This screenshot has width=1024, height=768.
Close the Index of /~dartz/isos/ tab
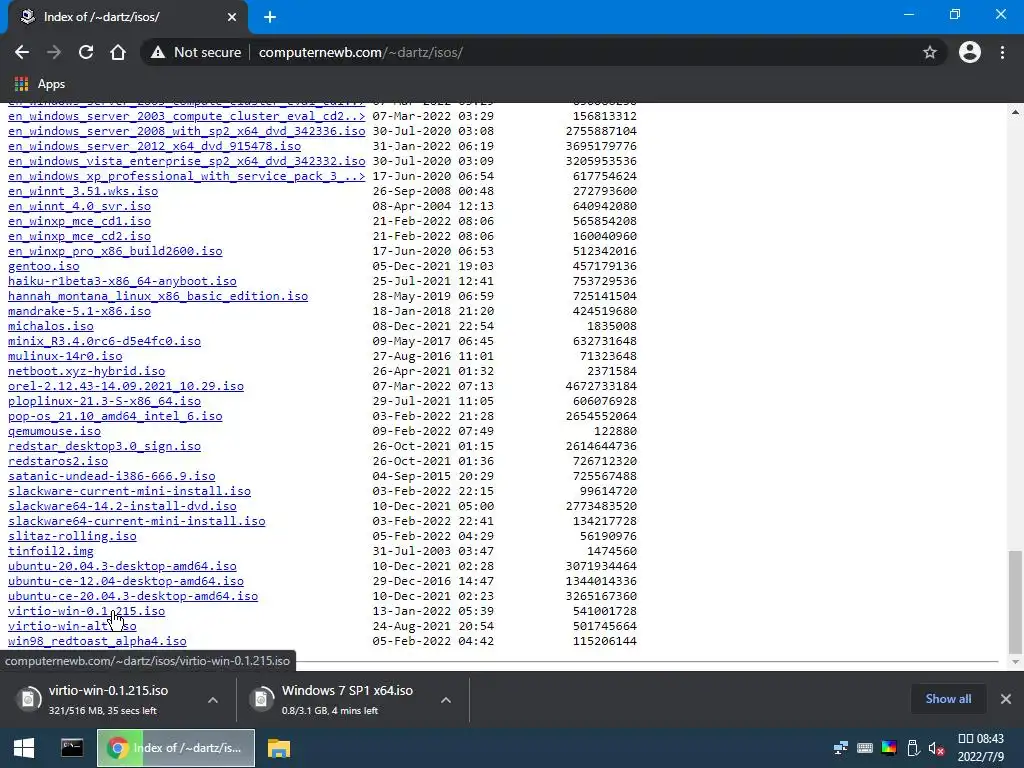point(232,17)
